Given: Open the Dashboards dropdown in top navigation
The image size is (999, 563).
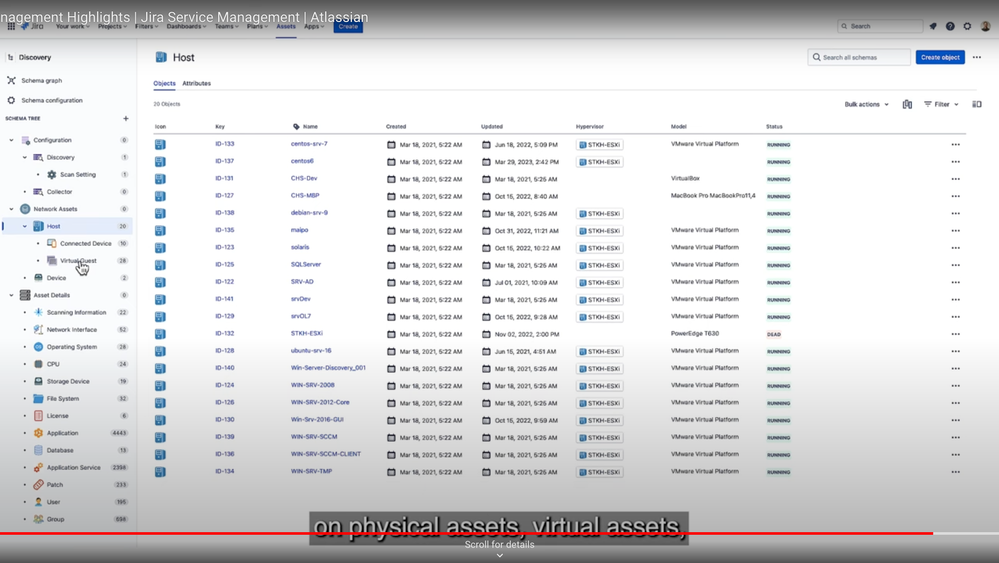Looking at the screenshot, I should click(x=186, y=27).
